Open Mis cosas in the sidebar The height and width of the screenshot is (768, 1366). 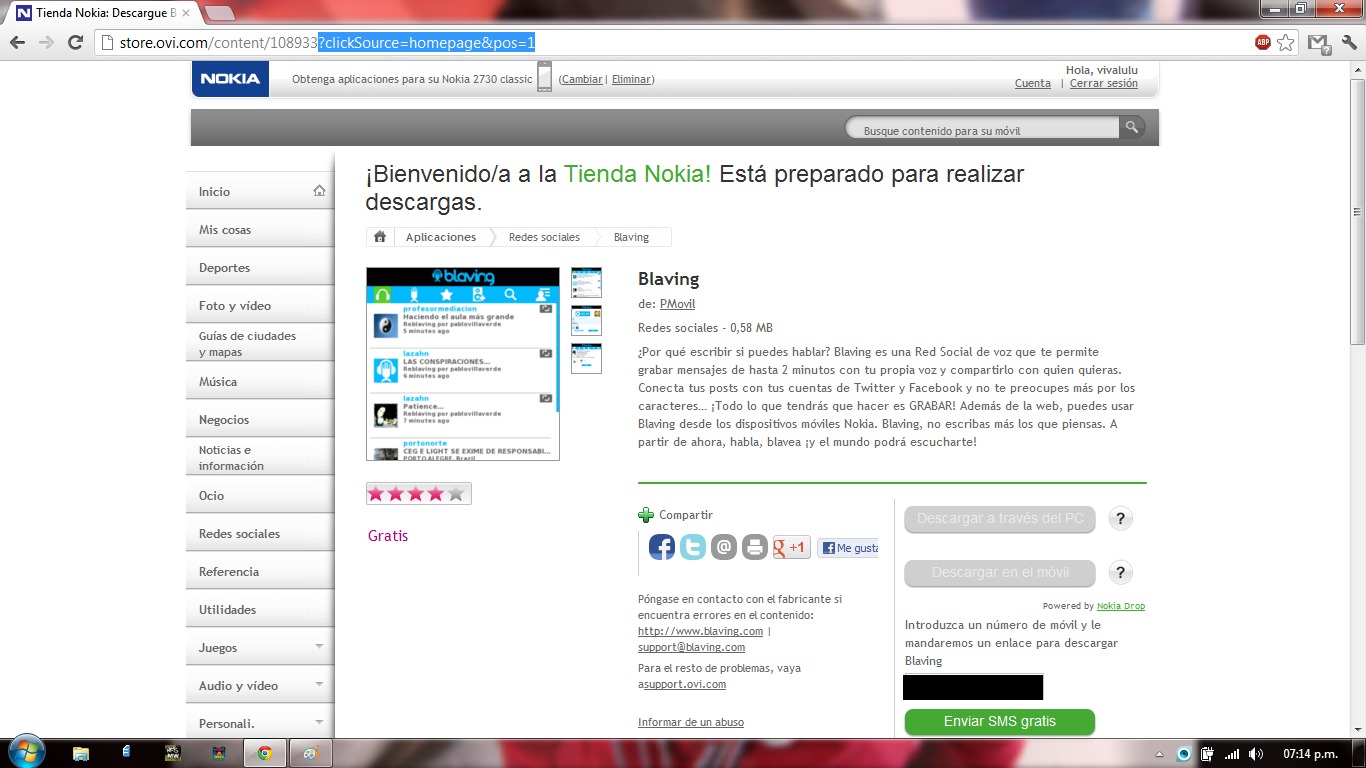click(x=260, y=229)
